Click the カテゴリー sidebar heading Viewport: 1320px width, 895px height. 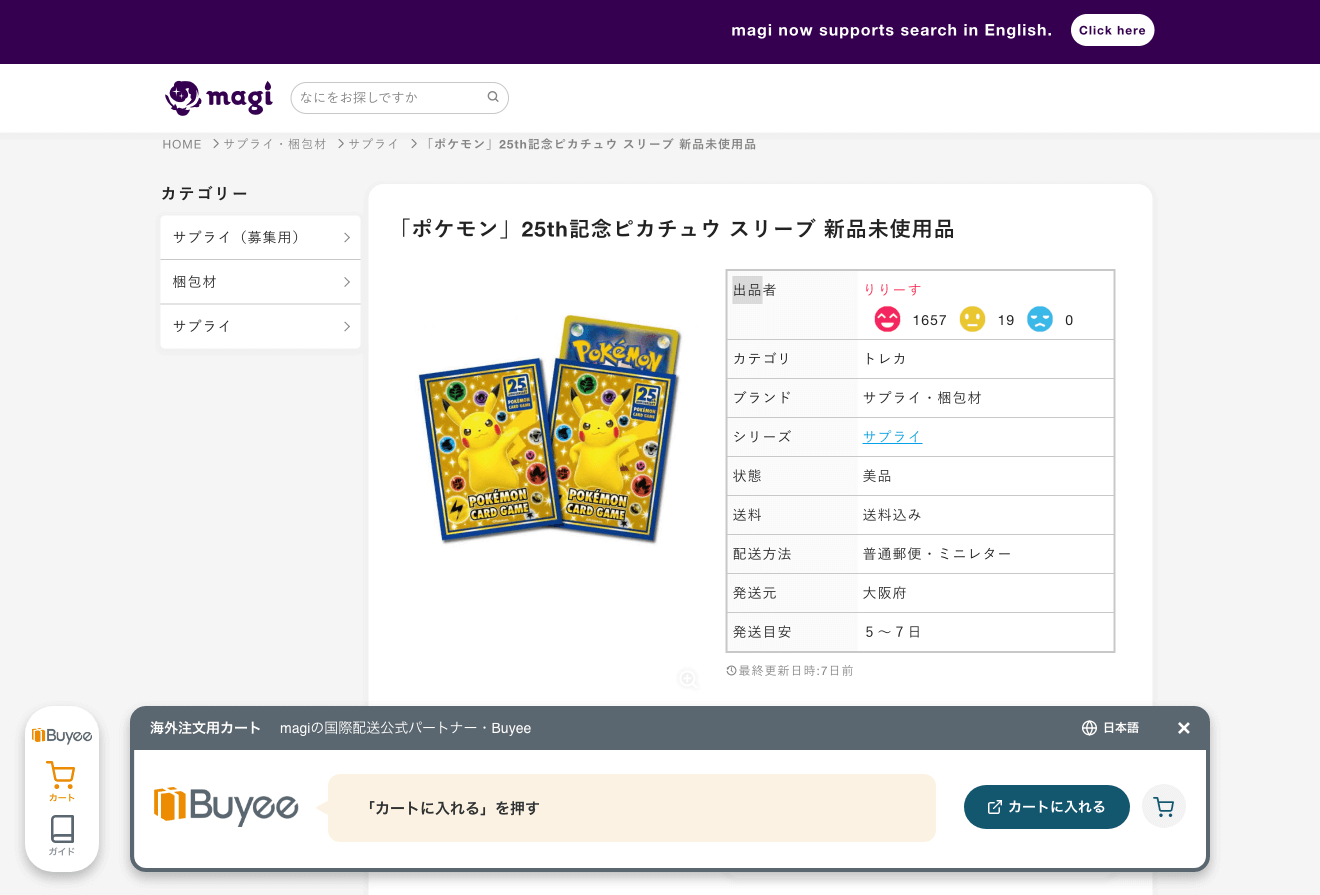205,193
